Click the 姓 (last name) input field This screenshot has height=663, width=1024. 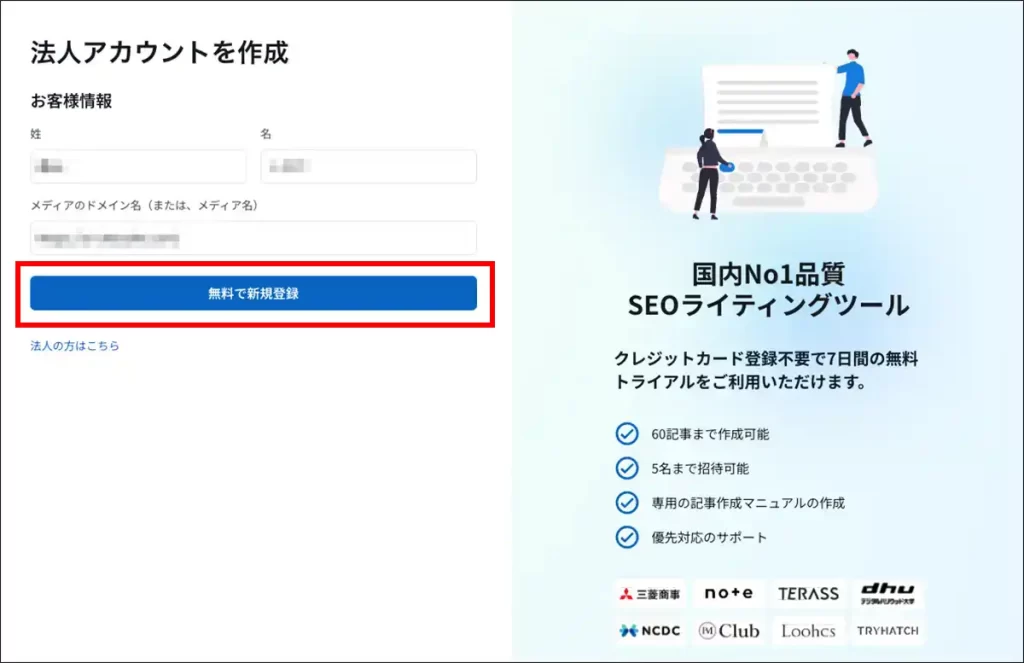coord(138,167)
